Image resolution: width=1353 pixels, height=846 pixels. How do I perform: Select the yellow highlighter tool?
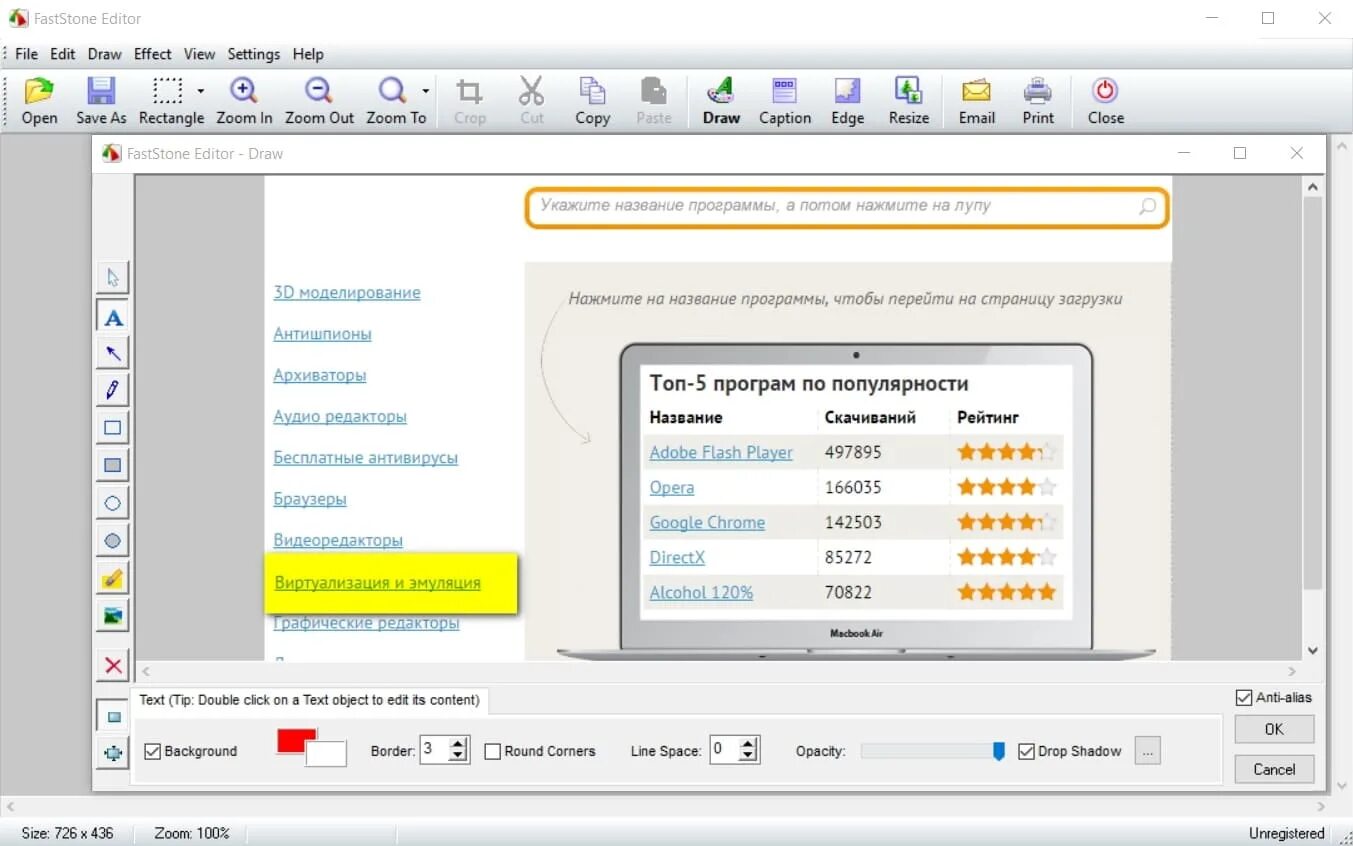[113, 578]
